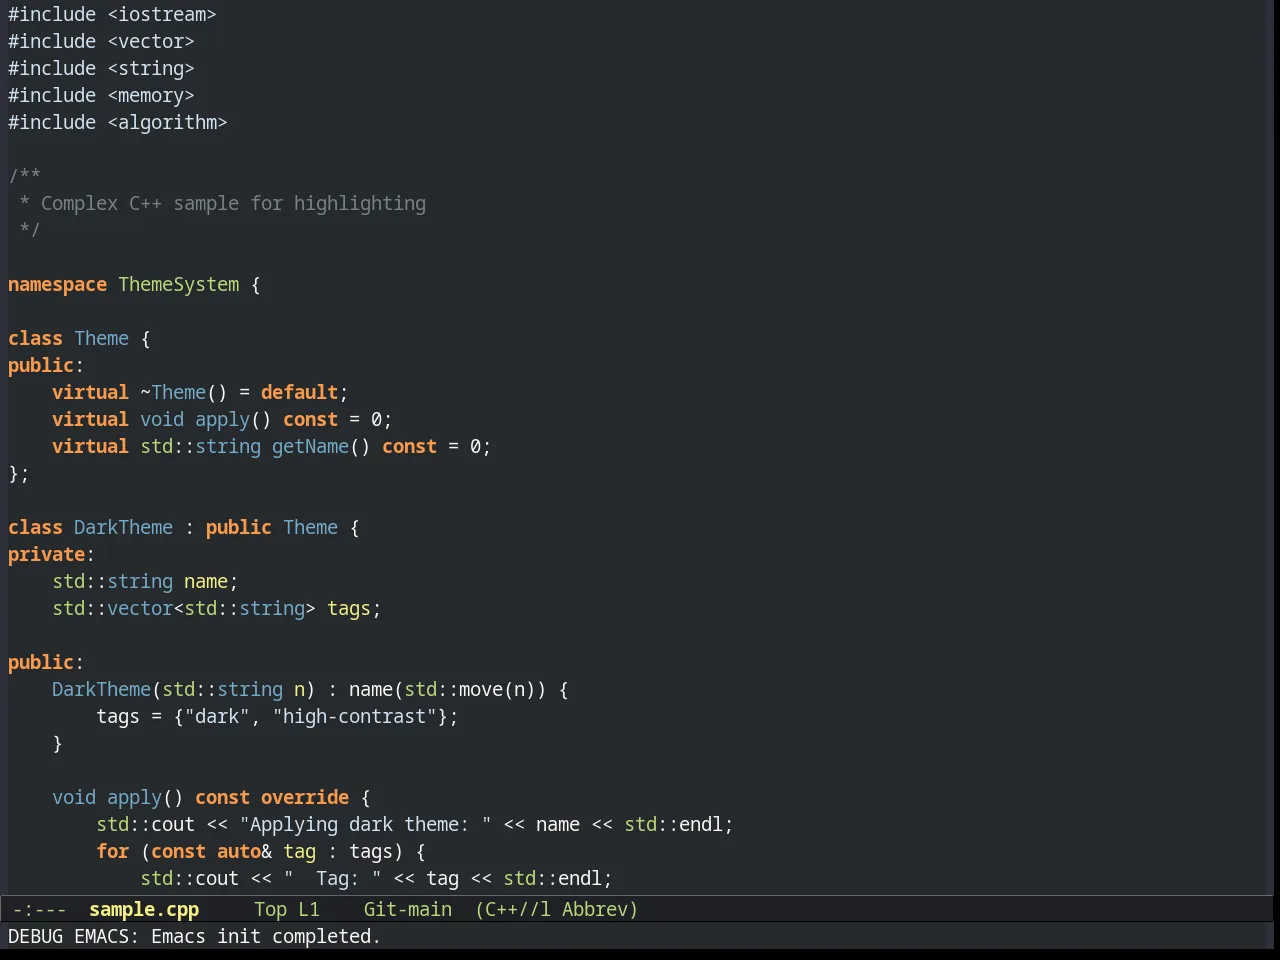1280x960 pixels.
Task: Place cursor on '#include <iostream>' line
Action: point(112,15)
